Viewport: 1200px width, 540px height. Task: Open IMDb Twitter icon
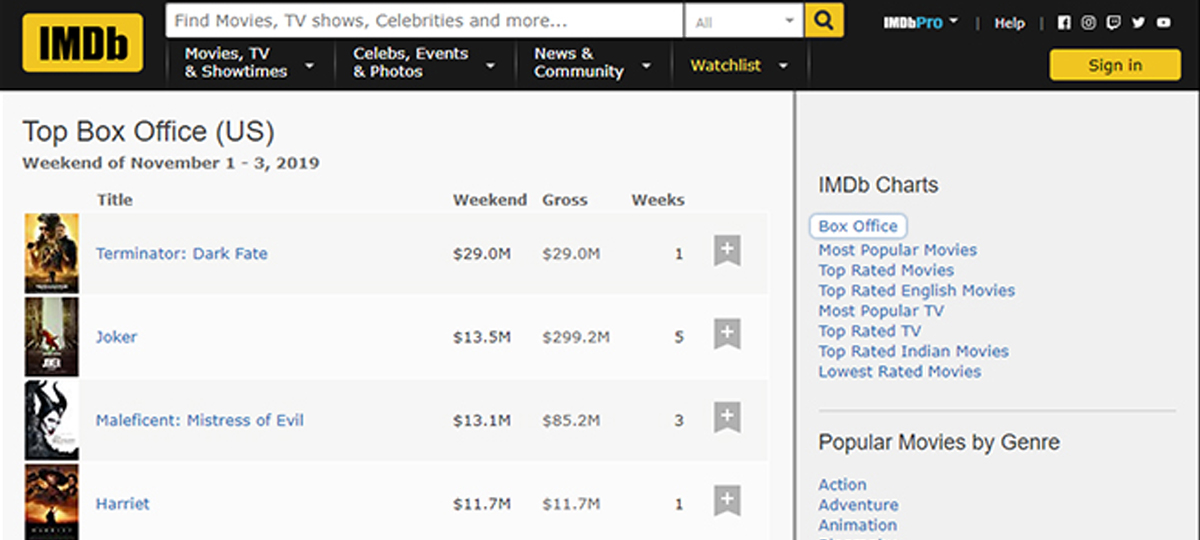click(x=1139, y=23)
